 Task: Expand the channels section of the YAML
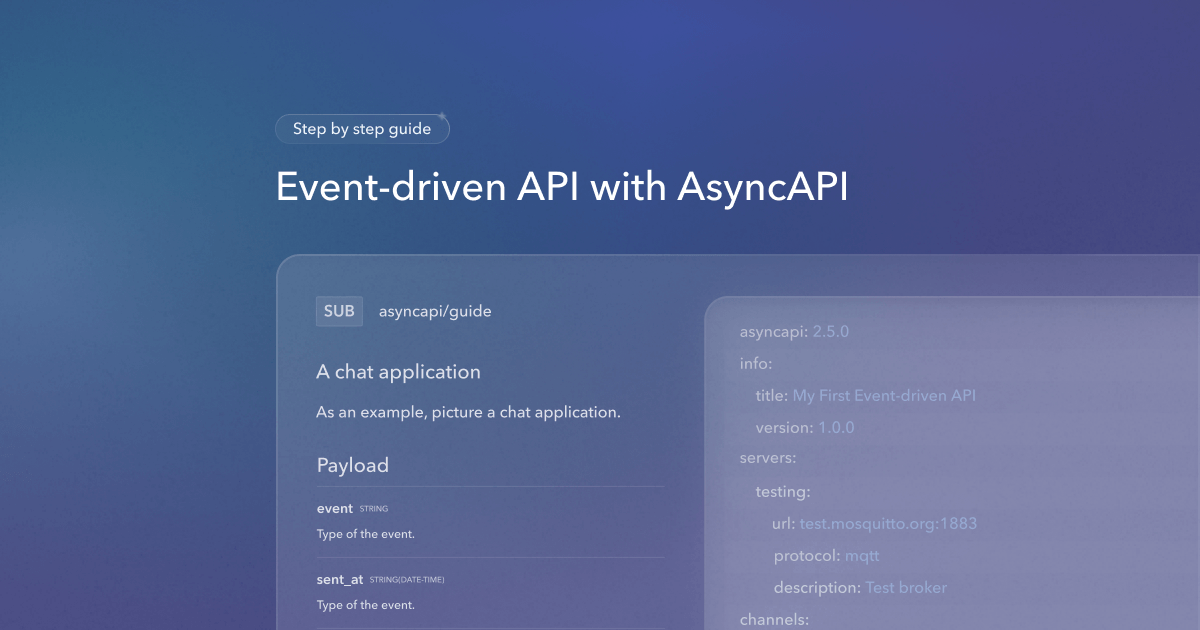[775, 619]
